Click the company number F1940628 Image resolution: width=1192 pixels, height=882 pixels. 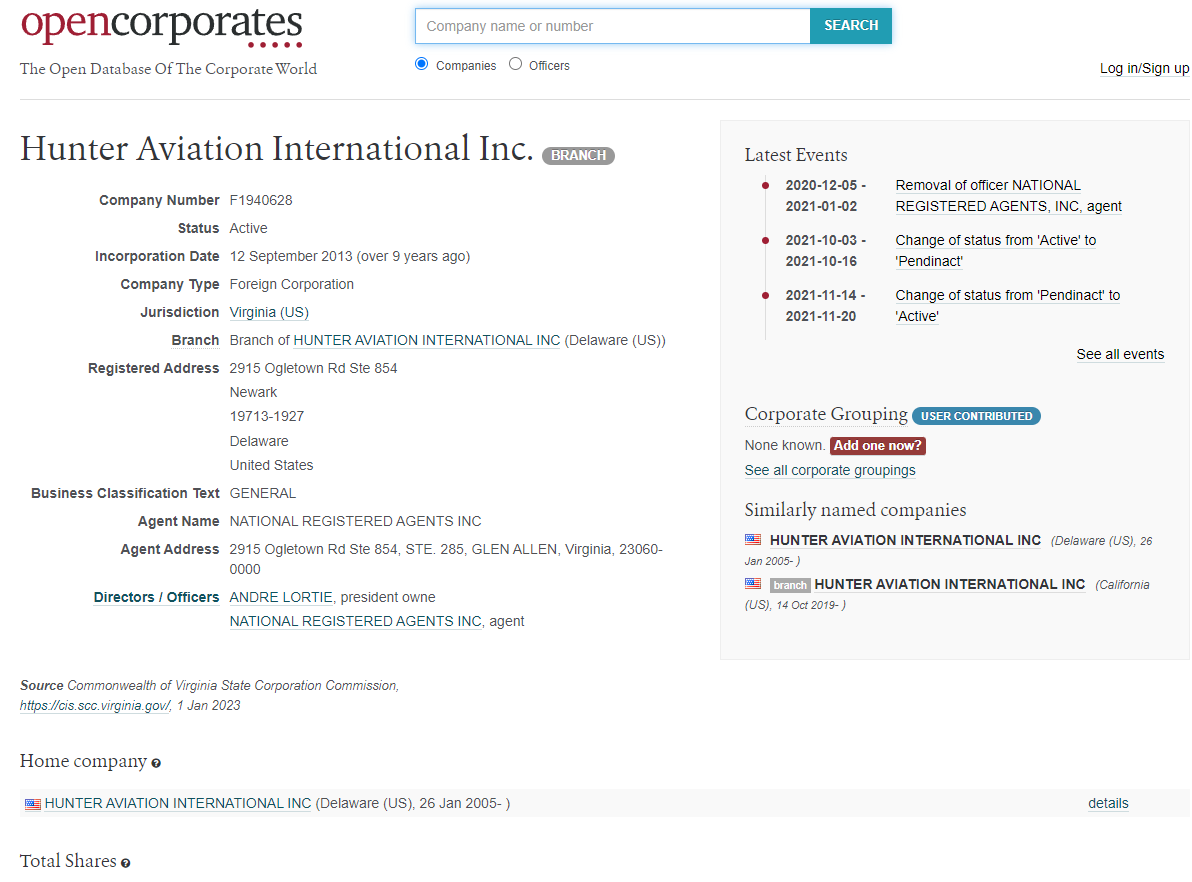click(261, 201)
